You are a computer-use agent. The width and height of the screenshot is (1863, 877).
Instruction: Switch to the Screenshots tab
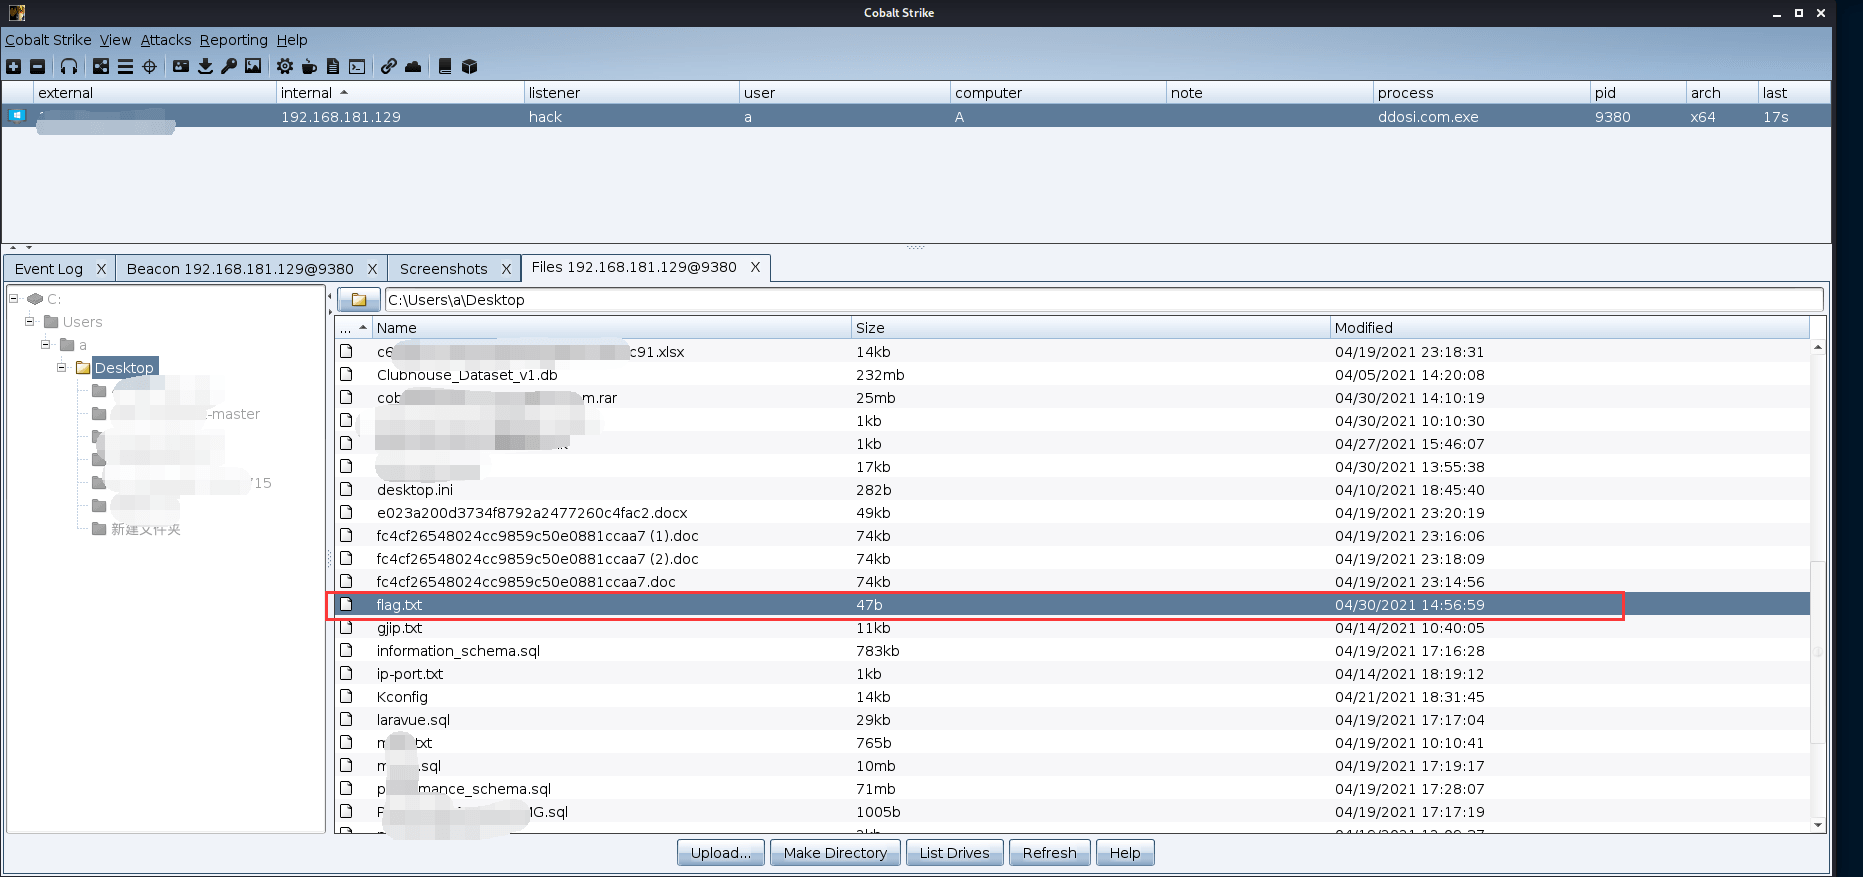coord(444,268)
